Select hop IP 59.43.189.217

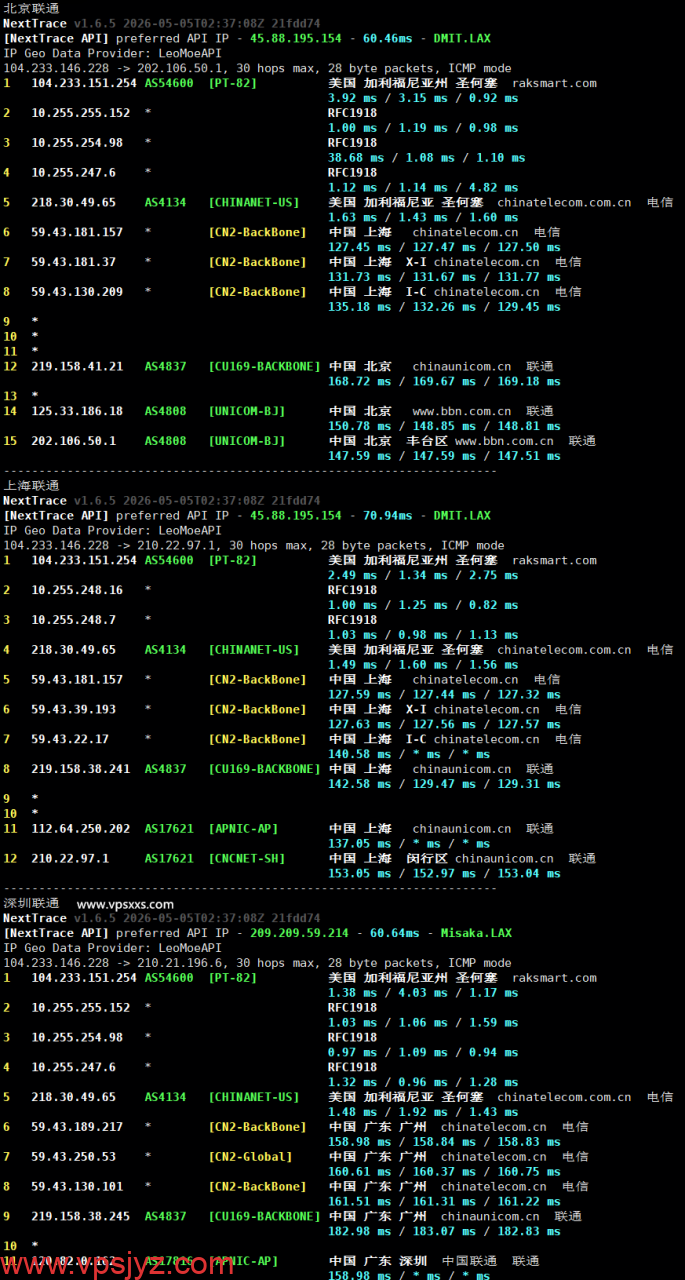coord(77,1127)
